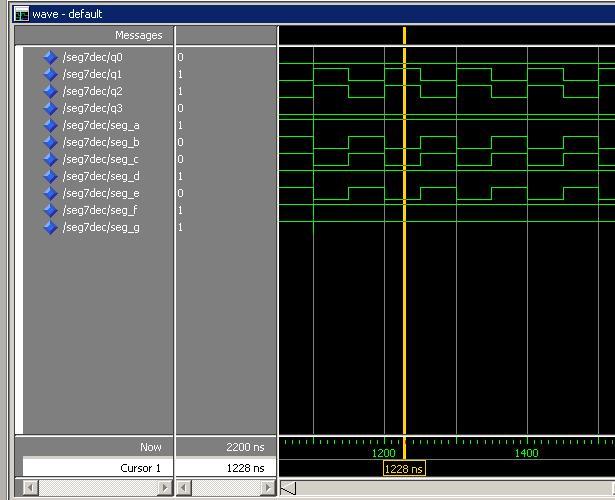615x500 pixels.
Task: Select the /seg7dec/seg_f signal name
Action: tap(100, 210)
